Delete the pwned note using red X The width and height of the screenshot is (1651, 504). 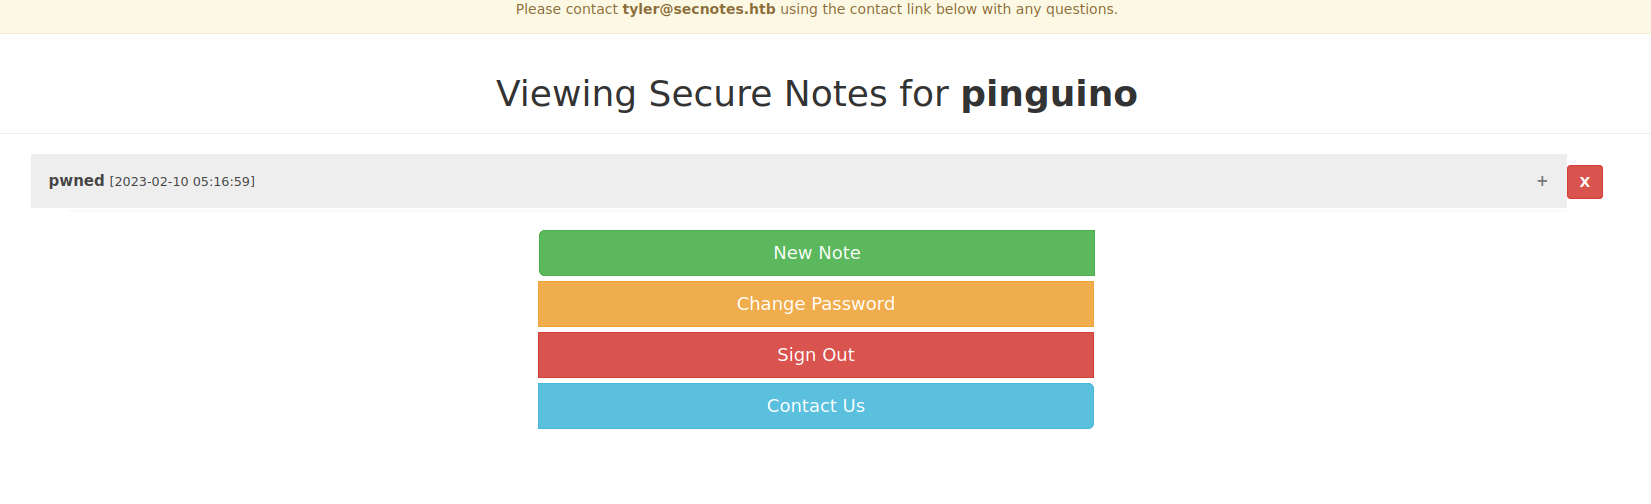[1585, 182]
